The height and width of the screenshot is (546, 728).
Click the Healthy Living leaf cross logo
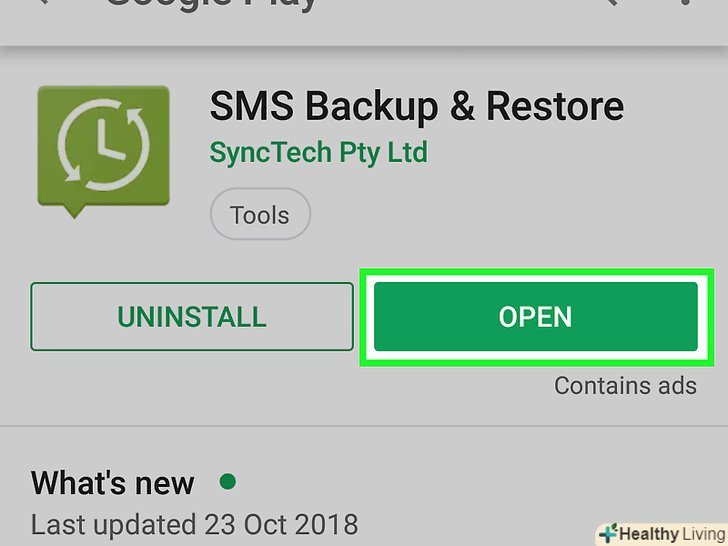pyautogui.click(x=608, y=533)
